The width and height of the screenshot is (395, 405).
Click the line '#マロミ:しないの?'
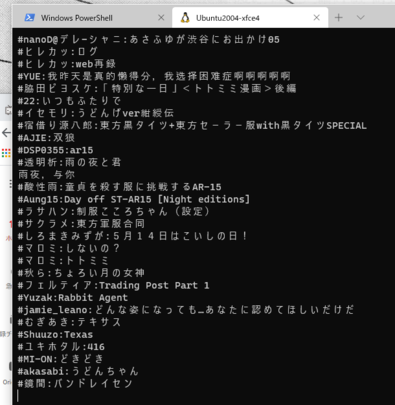(69, 248)
